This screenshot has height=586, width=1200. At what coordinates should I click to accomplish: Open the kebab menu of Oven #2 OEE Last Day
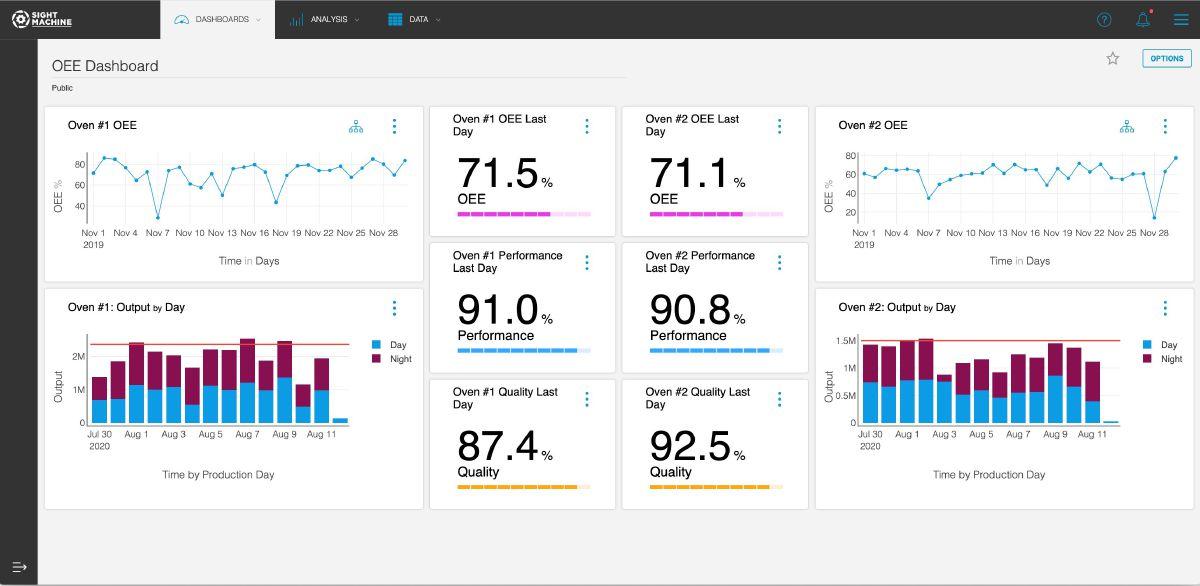pos(780,126)
